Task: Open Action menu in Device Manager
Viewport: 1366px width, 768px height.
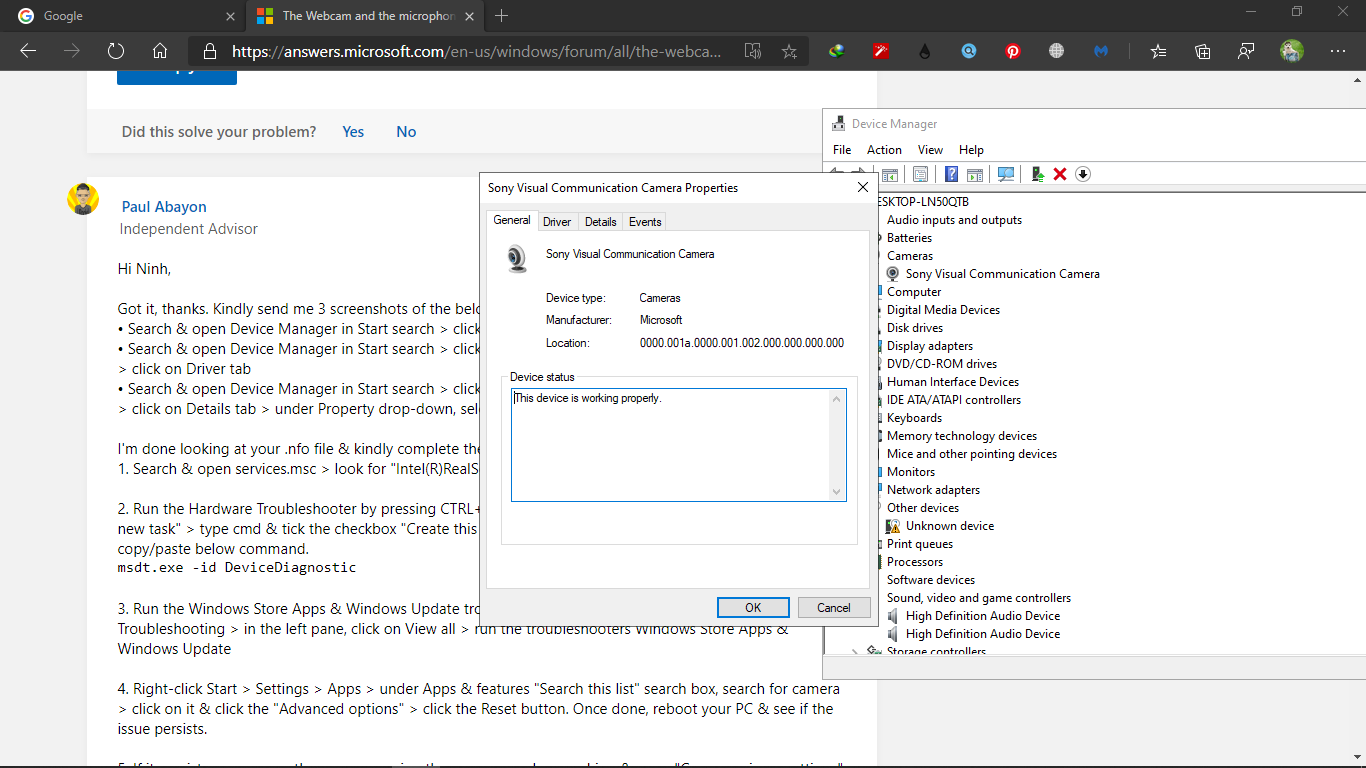Action: tap(884, 150)
